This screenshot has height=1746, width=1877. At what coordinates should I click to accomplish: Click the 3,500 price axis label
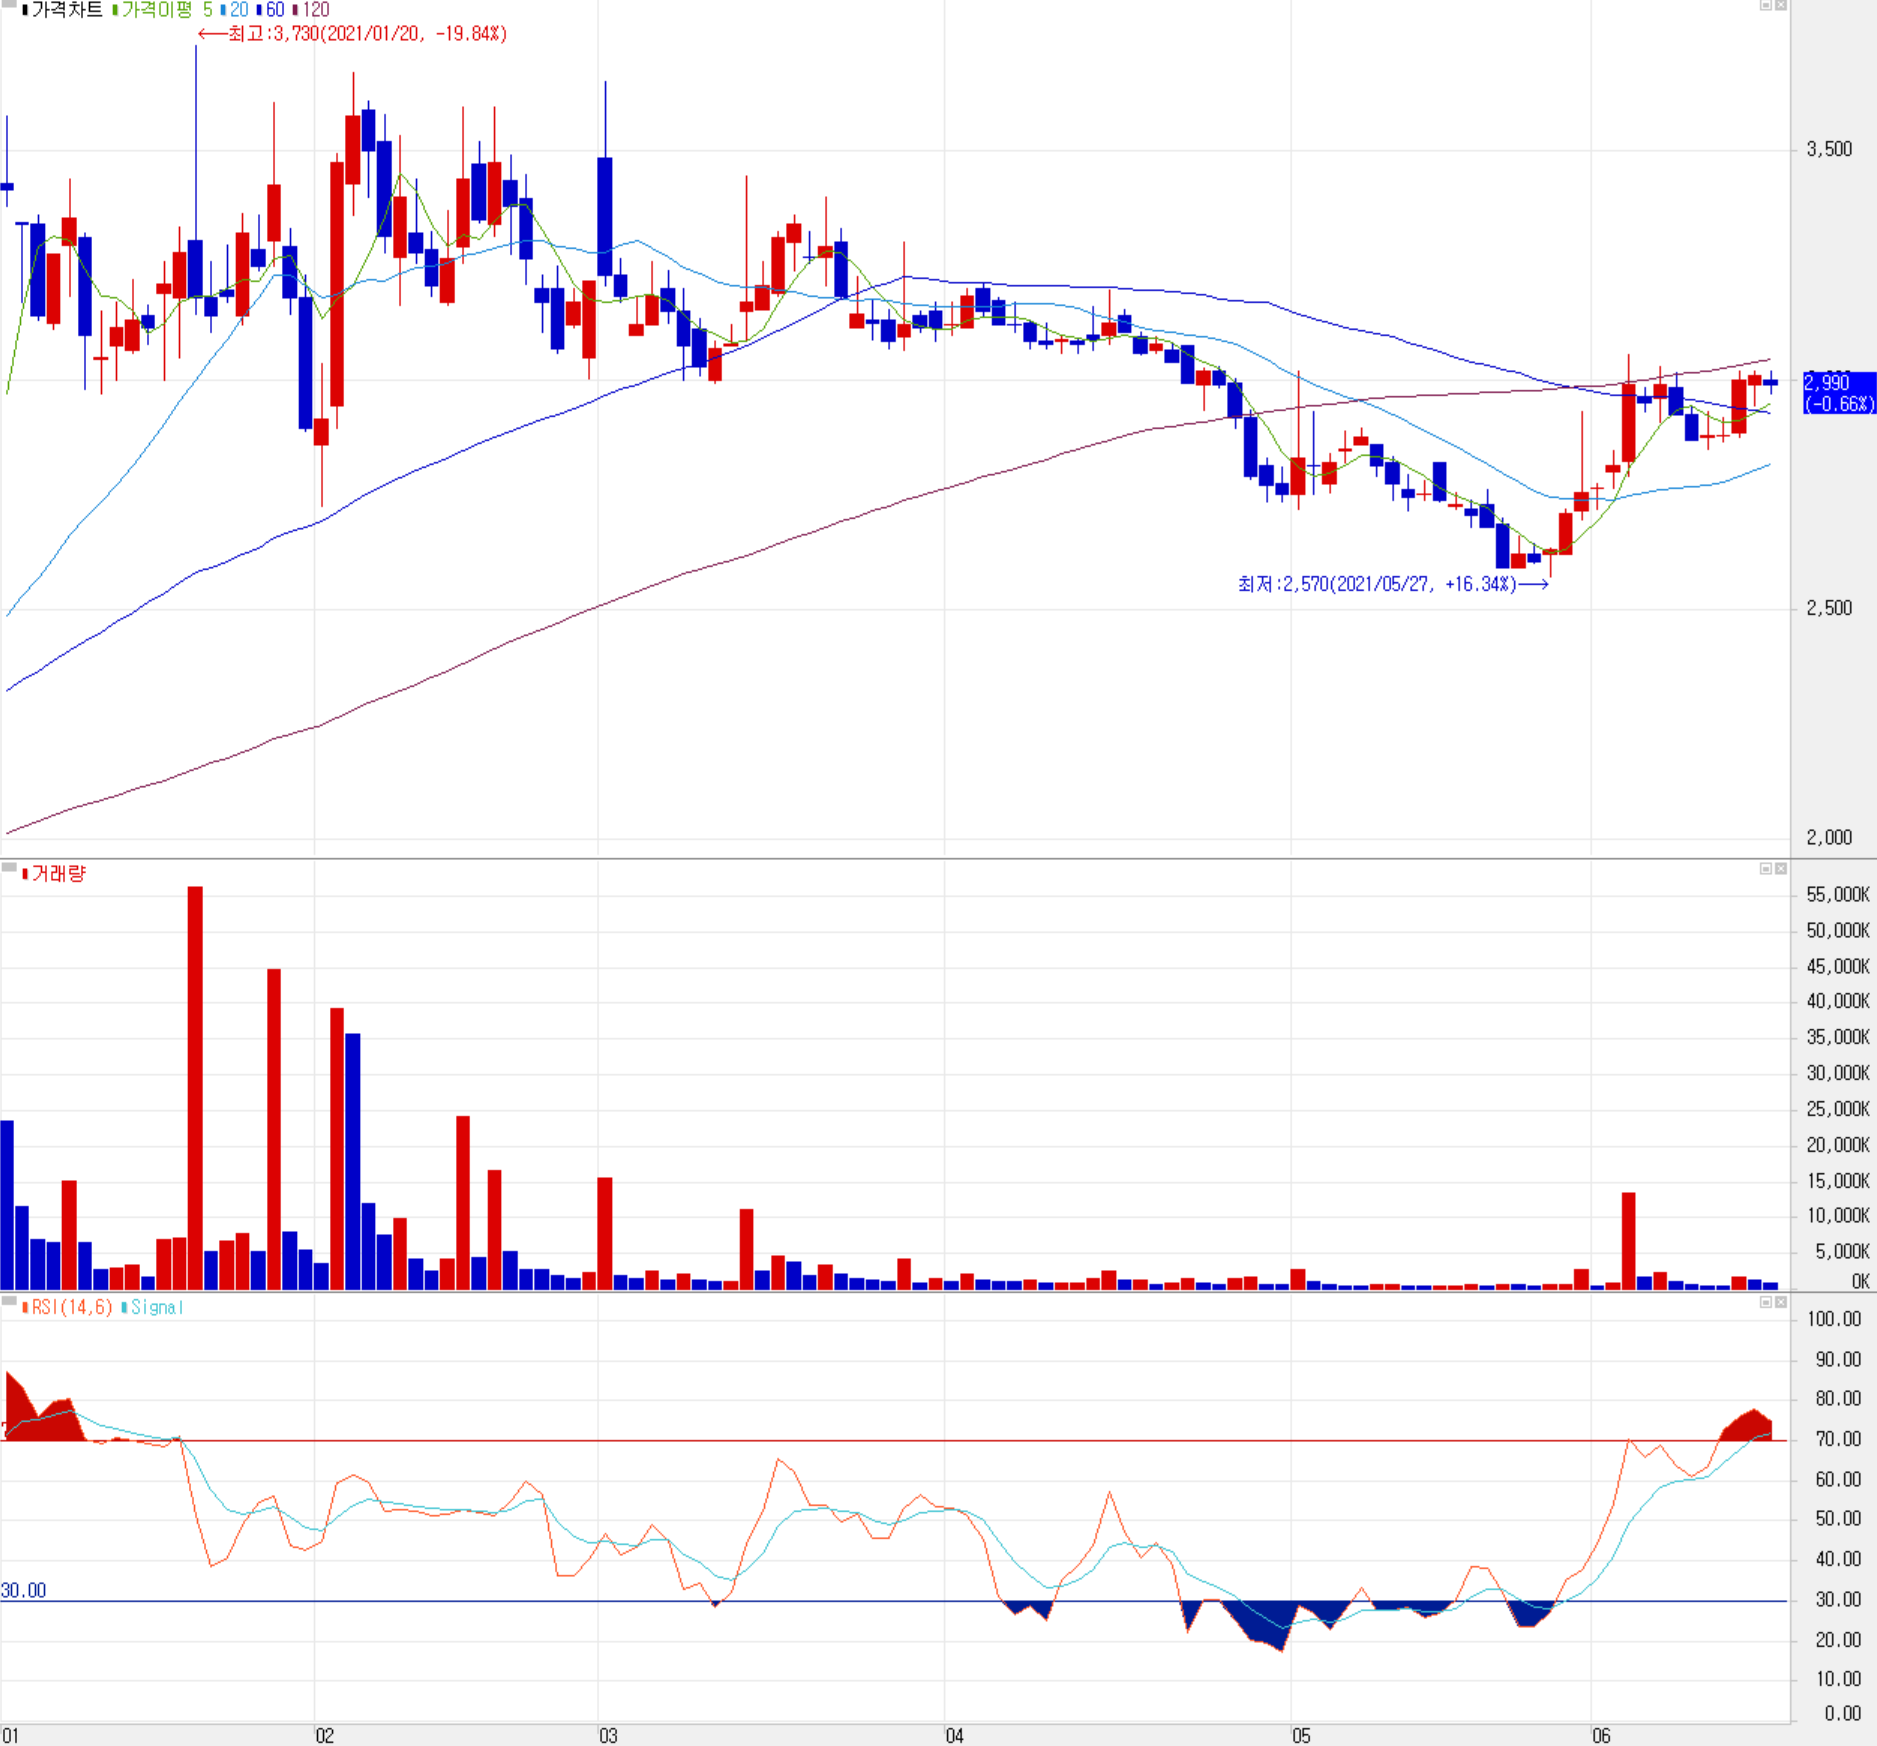click(1829, 150)
